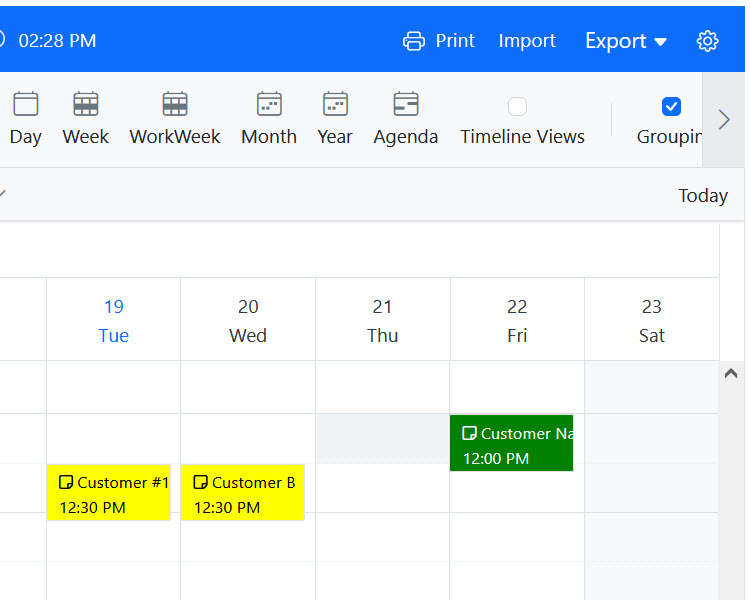This screenshot has width=750, height=600.
Task: Open the green 12:00 PM Friday appointment
Action: [512, 443]
